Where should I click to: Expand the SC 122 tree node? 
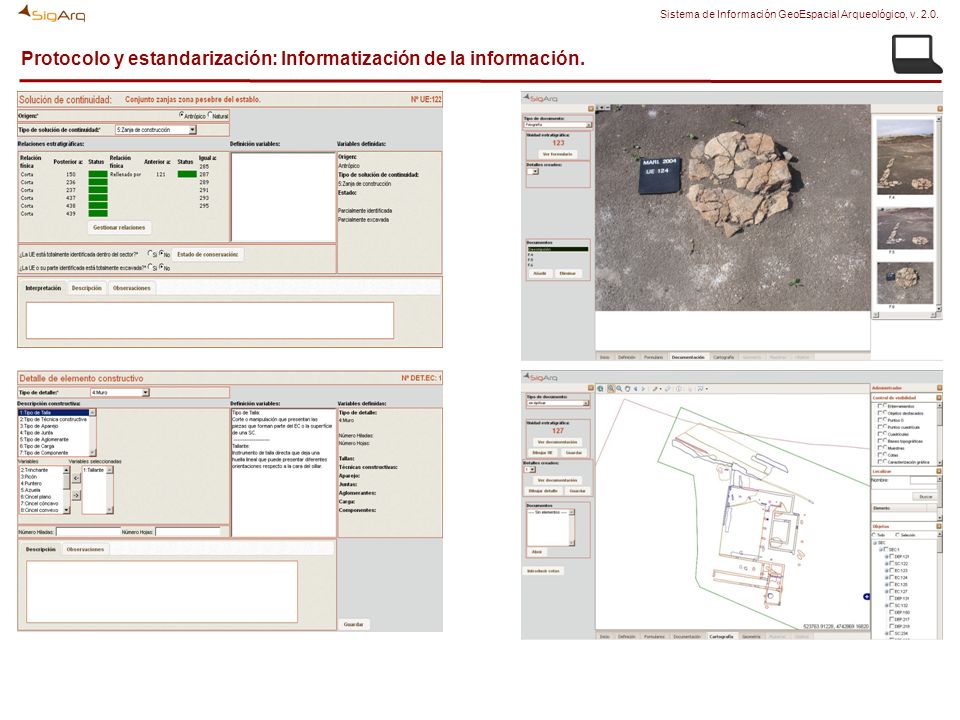pos(887,563)
